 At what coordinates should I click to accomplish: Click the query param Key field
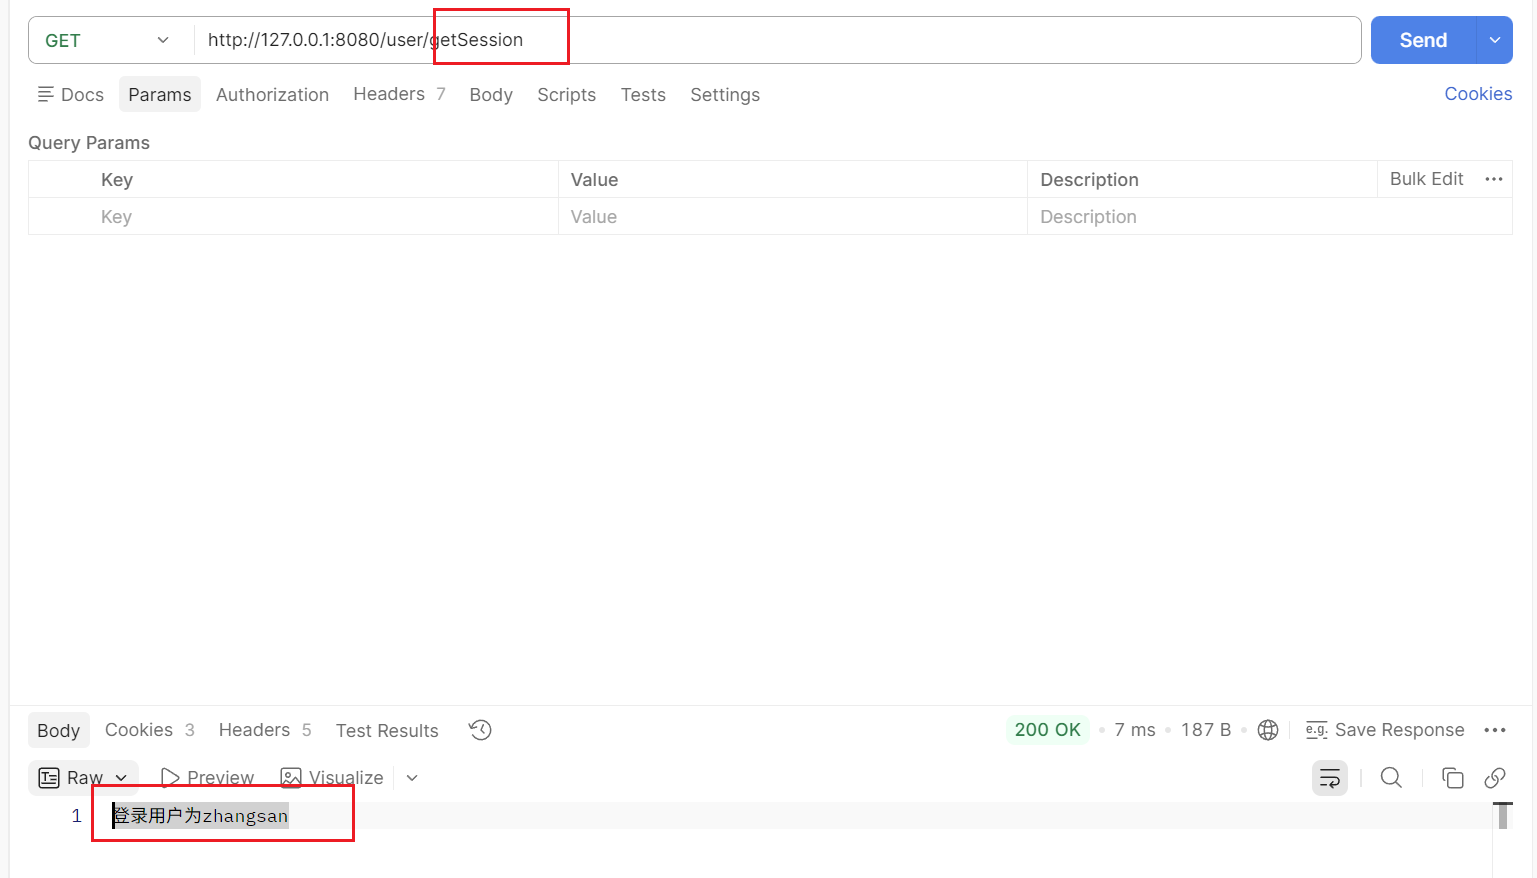pyautogui.click(x=293, y=217)
